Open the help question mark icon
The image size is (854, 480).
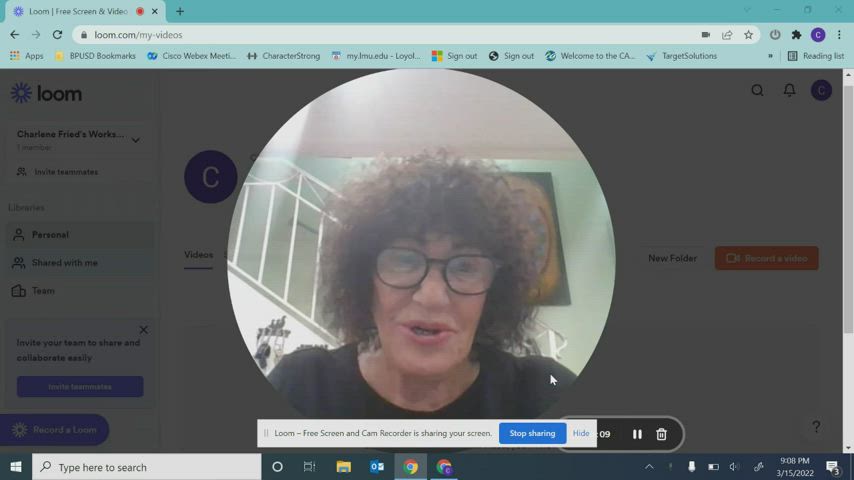(816, 427)
